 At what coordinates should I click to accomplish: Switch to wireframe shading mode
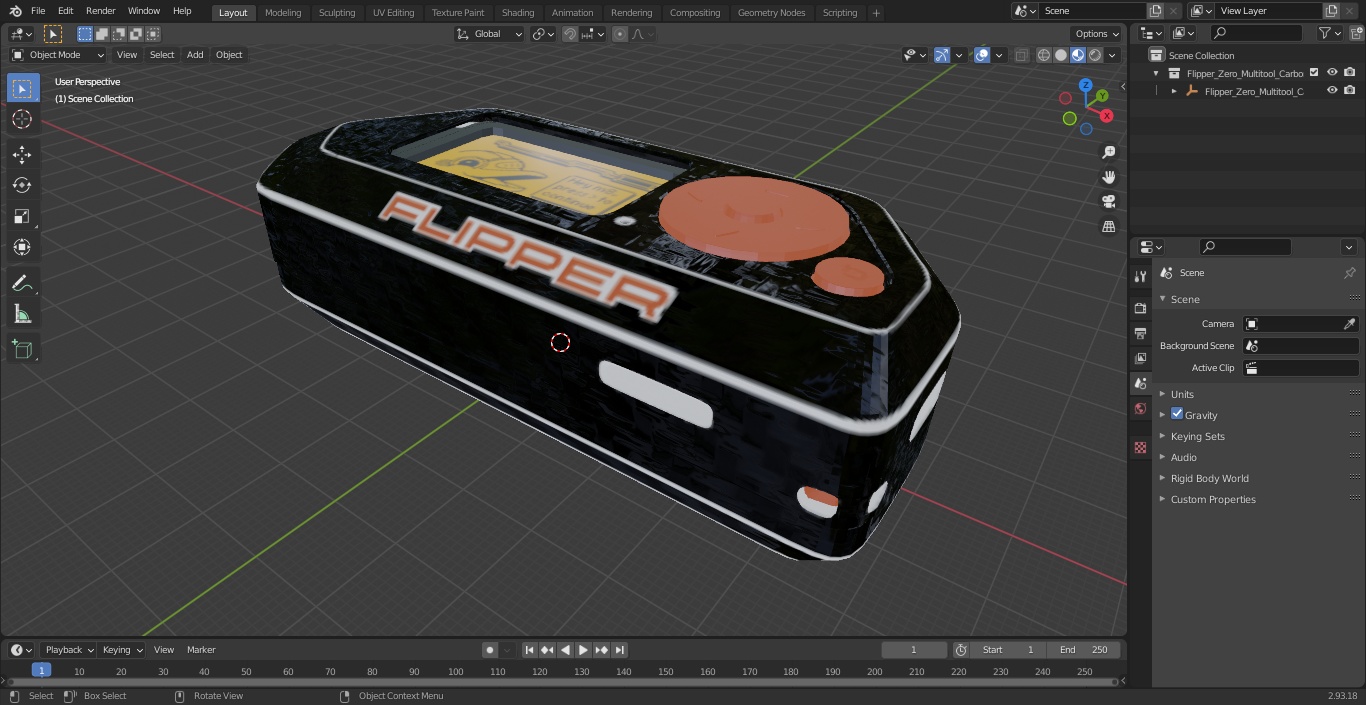1044,55
